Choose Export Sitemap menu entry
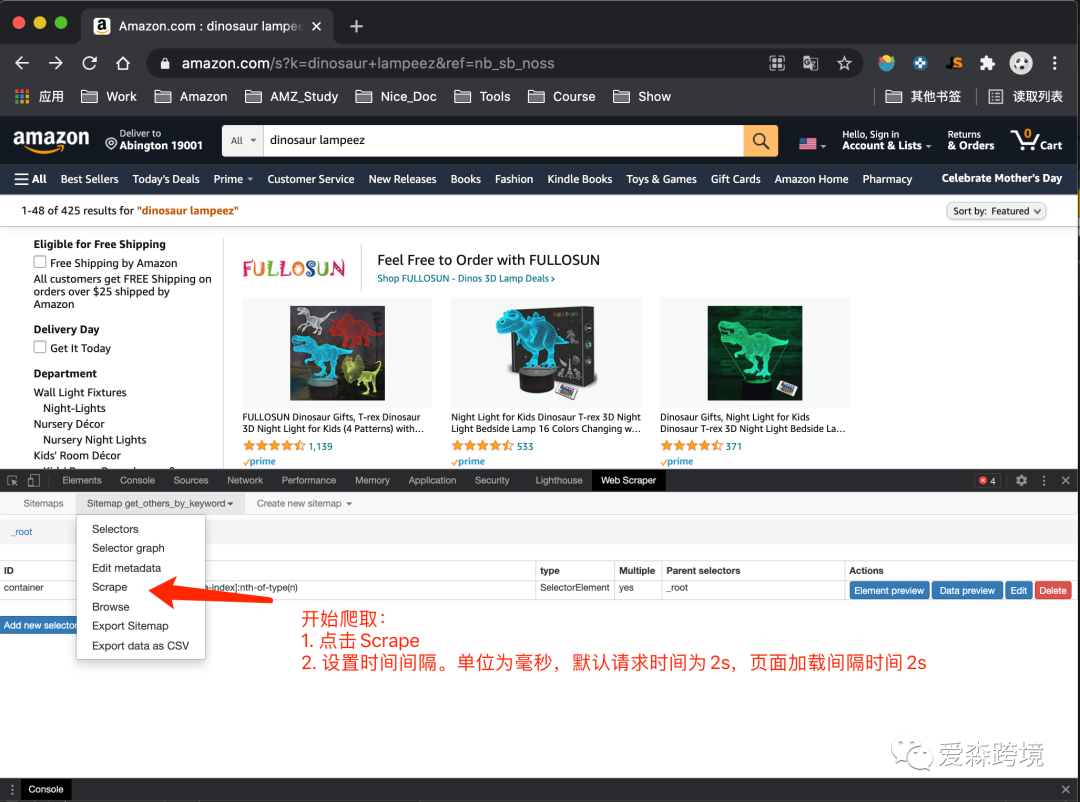 click(x=130, y=626)
